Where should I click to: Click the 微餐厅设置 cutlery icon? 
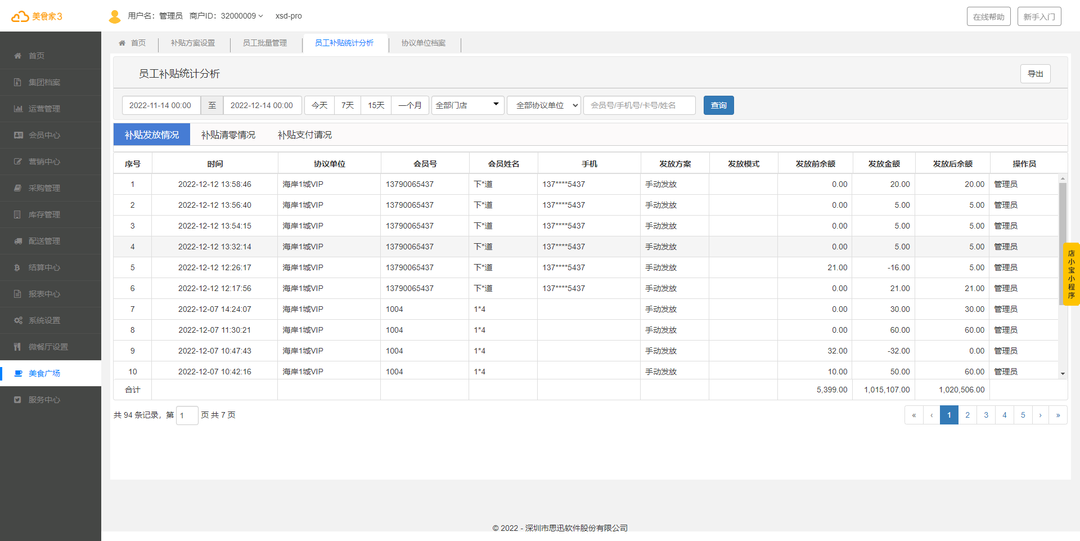click(18, 347)
